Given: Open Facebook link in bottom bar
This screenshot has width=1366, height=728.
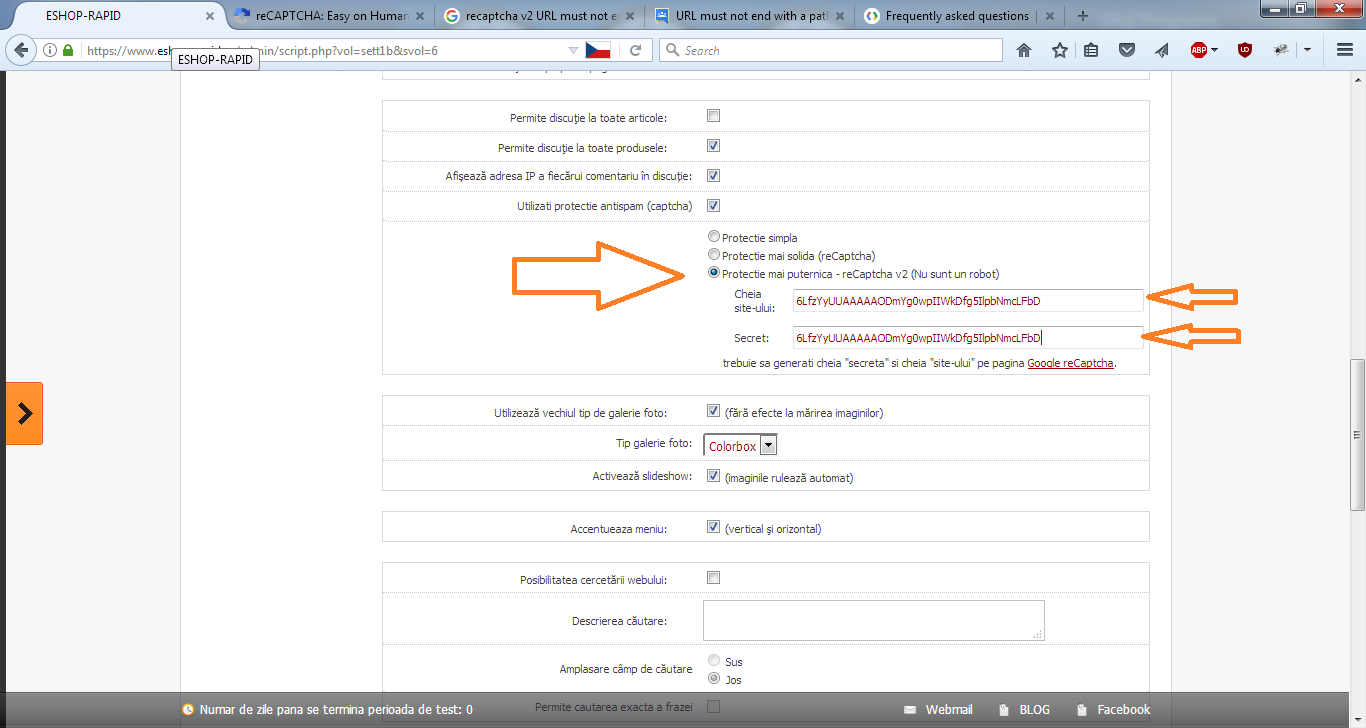Looking at the screenshot, I should click(1124, 710).
